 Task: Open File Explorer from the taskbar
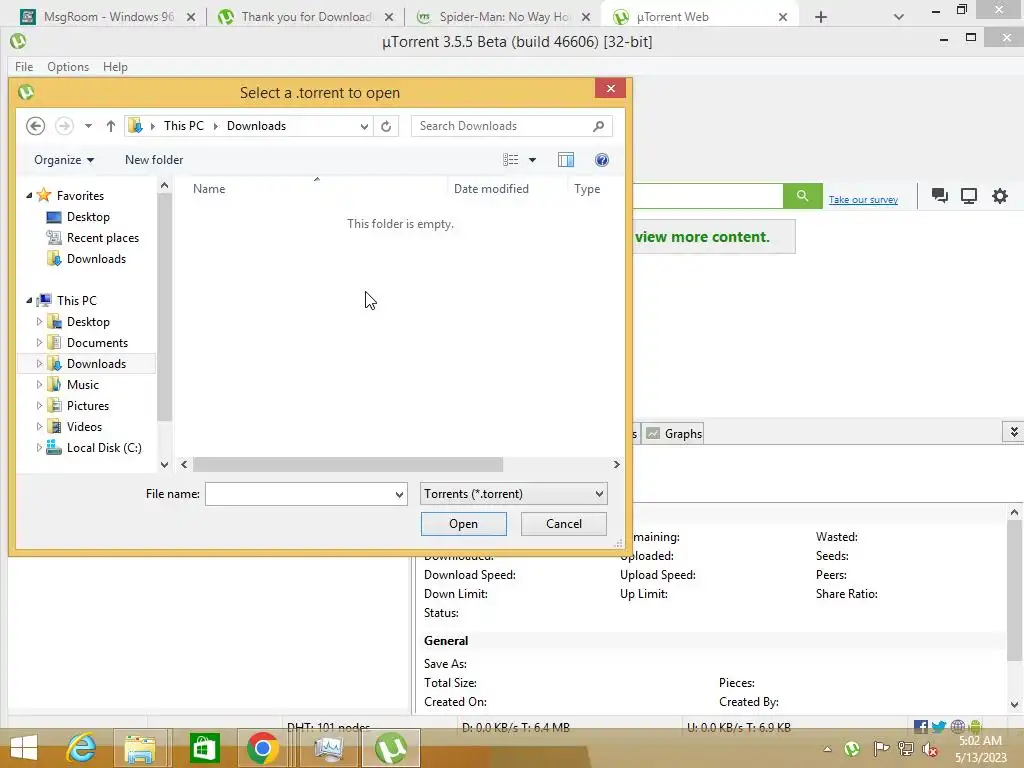tap(140, 748)
